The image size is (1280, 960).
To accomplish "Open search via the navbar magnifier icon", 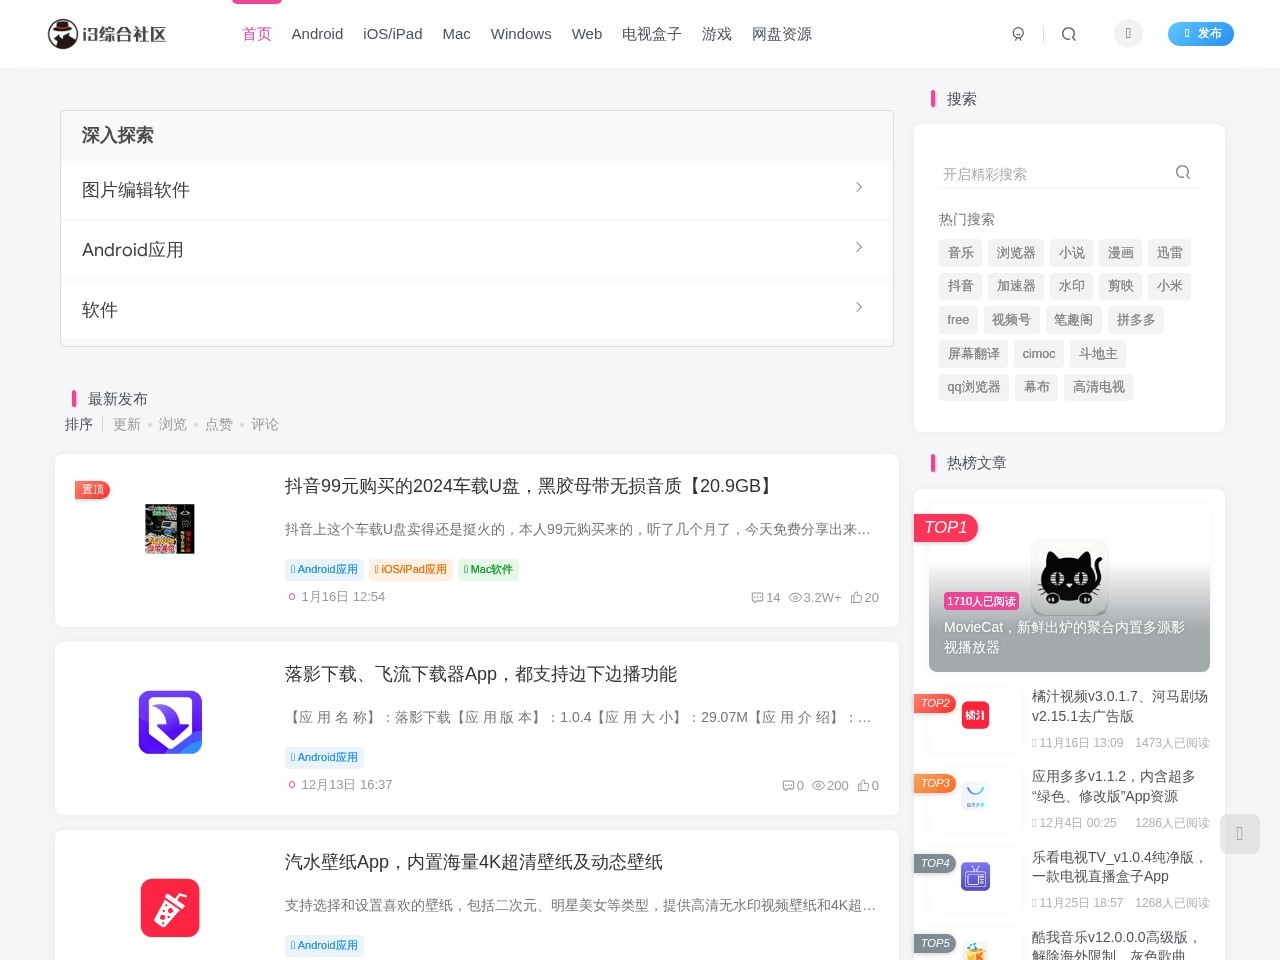I will [1069, 33].
